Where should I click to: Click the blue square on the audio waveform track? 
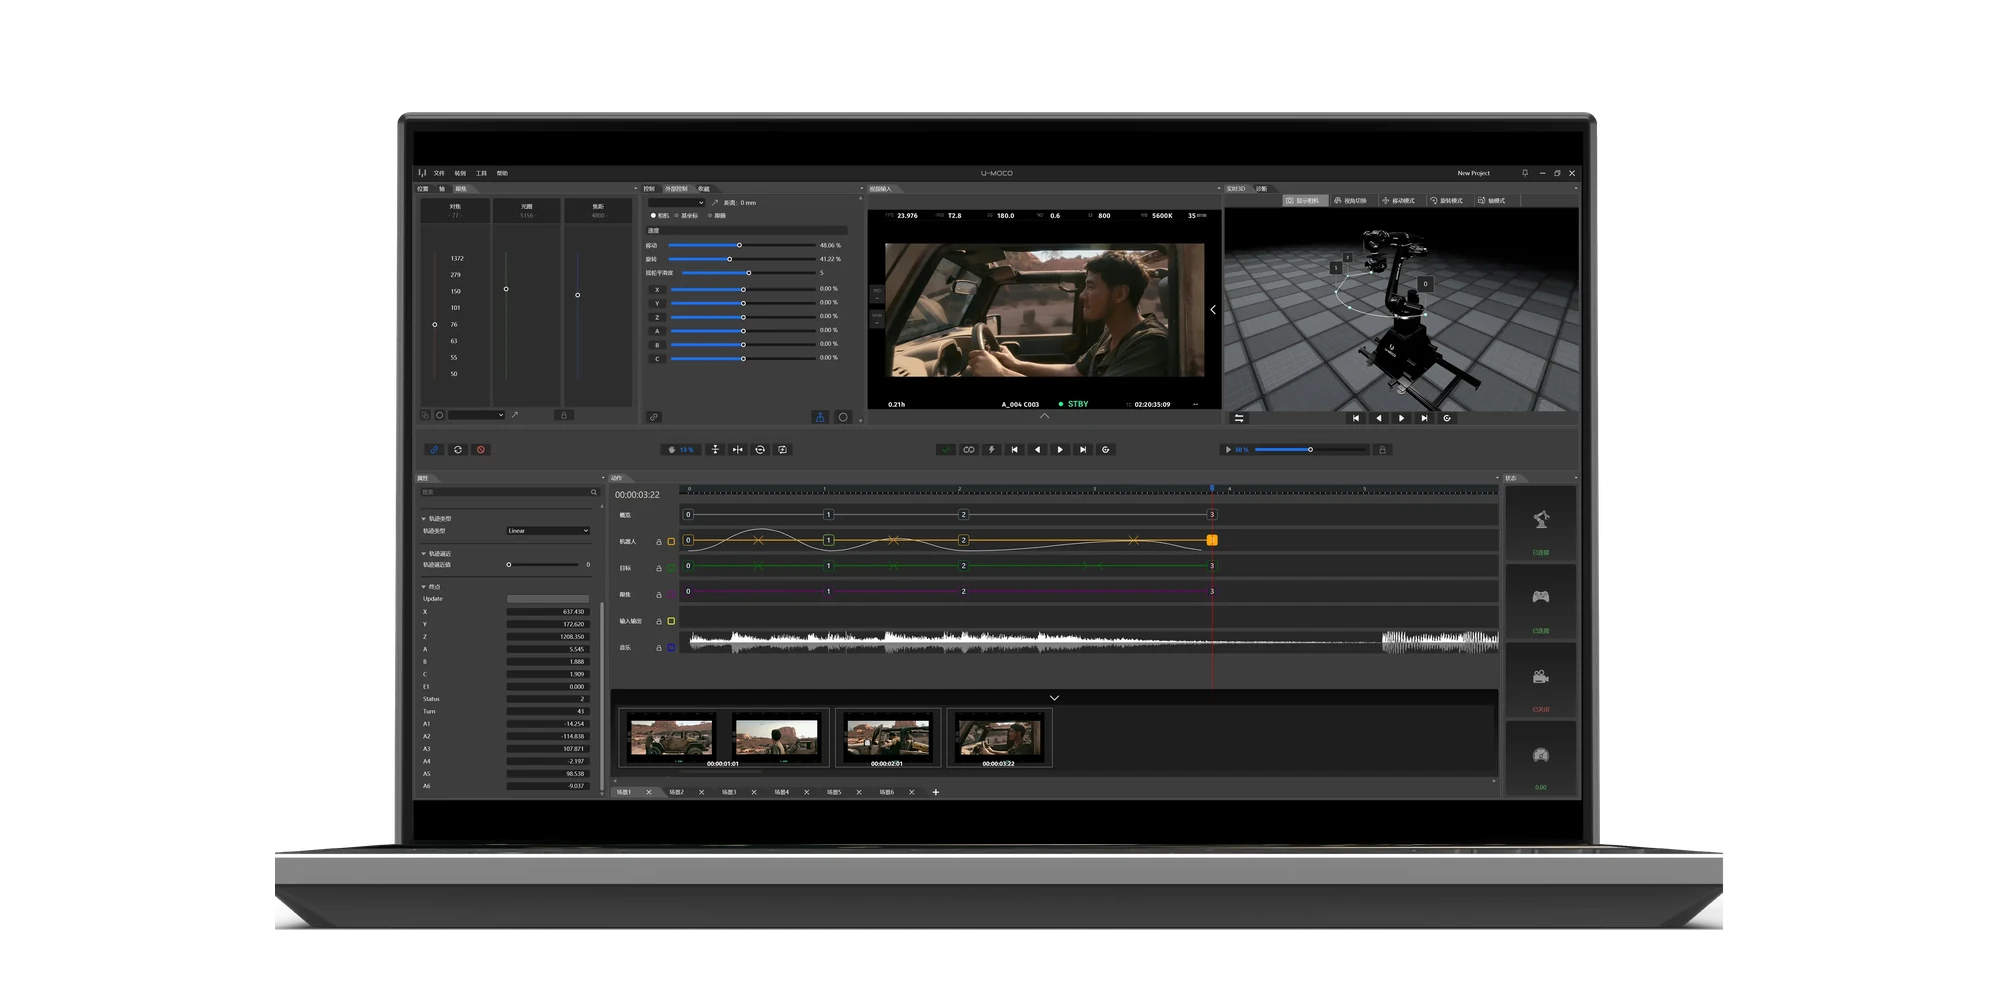(x=671, y=648)
